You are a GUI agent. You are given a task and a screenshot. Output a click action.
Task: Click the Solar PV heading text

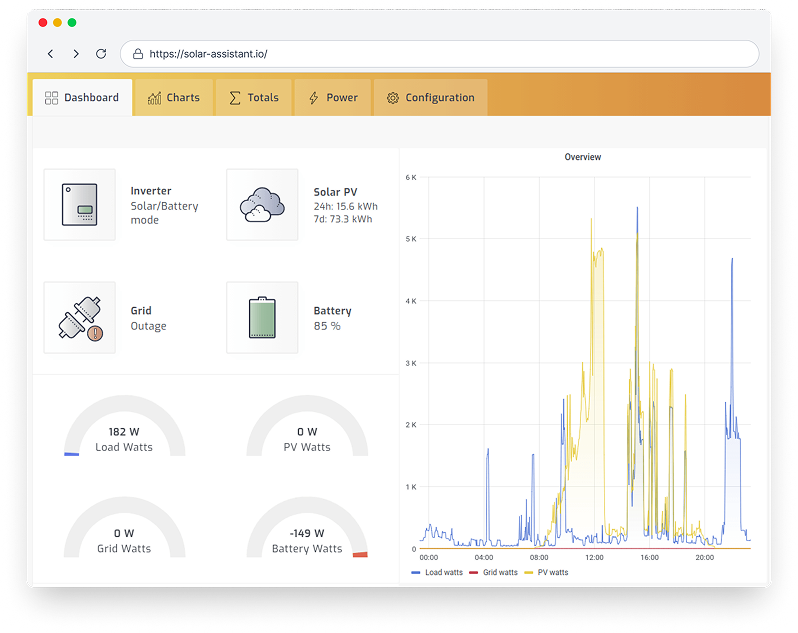(x=335, y=192)
